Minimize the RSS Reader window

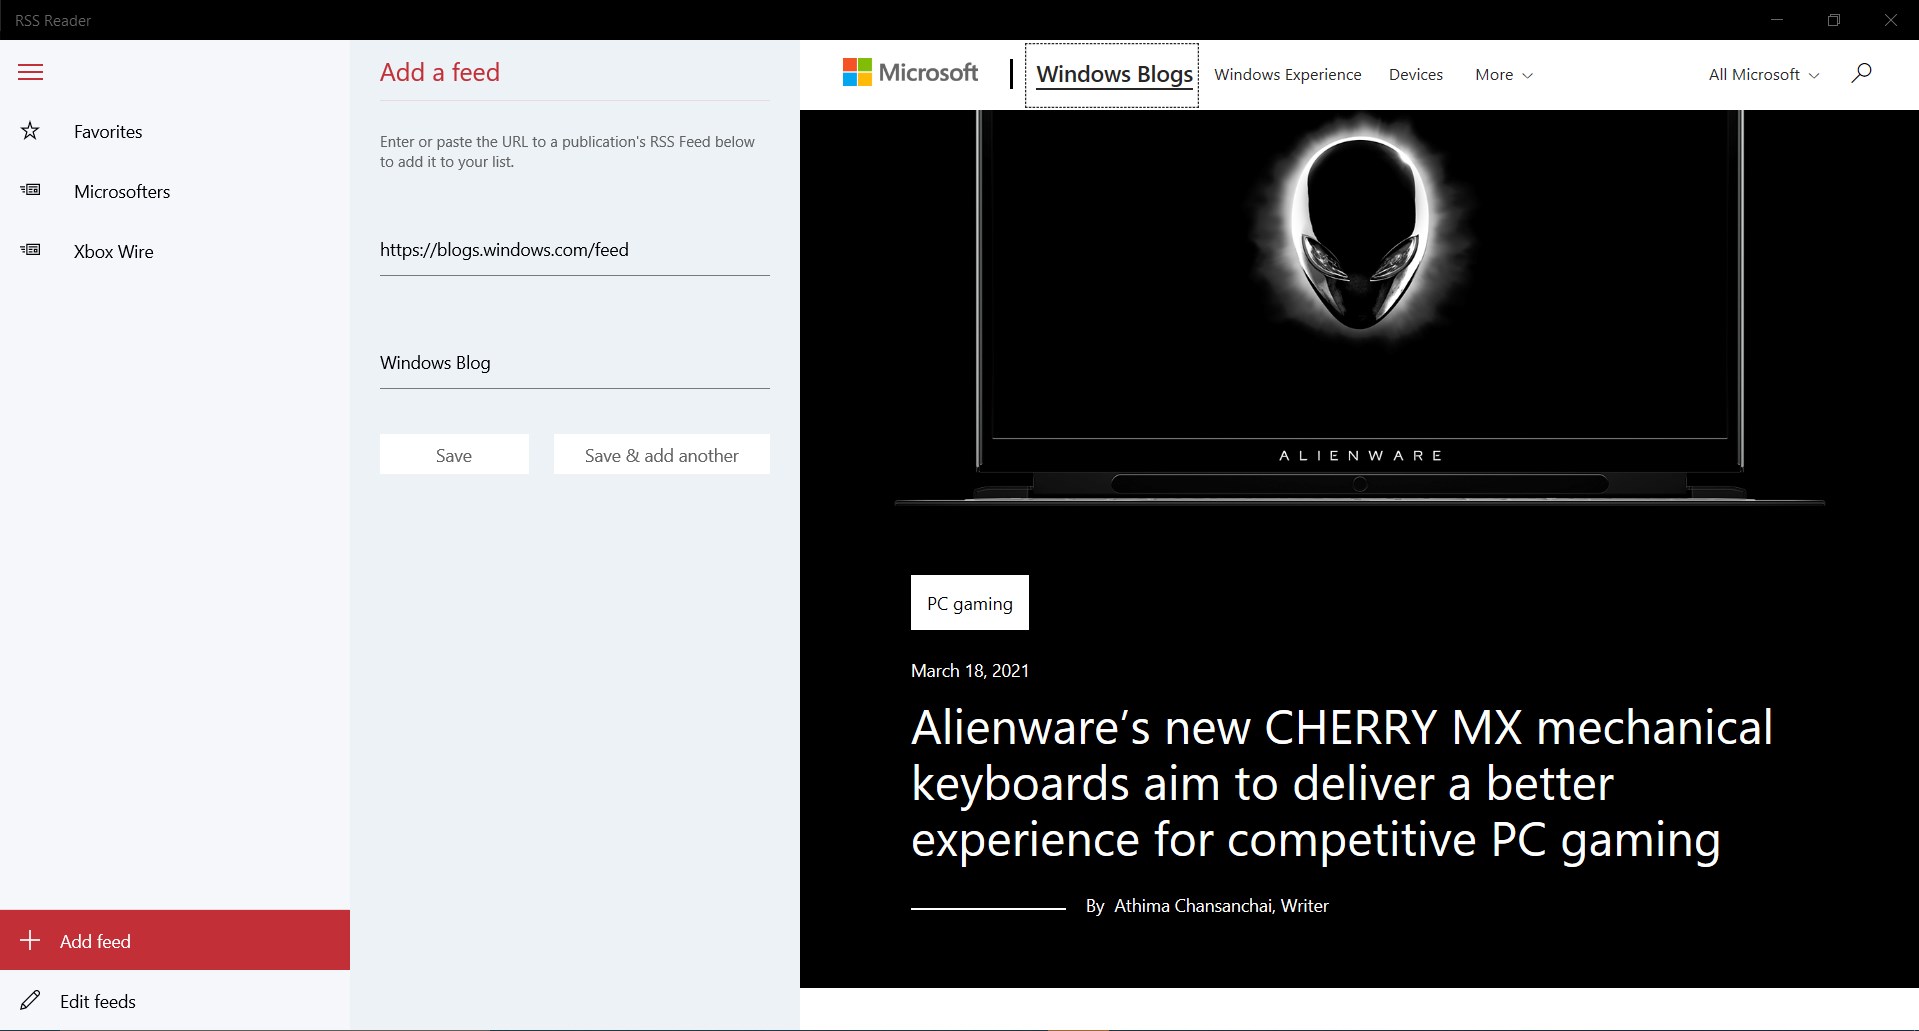click(x=1777, y=20)
